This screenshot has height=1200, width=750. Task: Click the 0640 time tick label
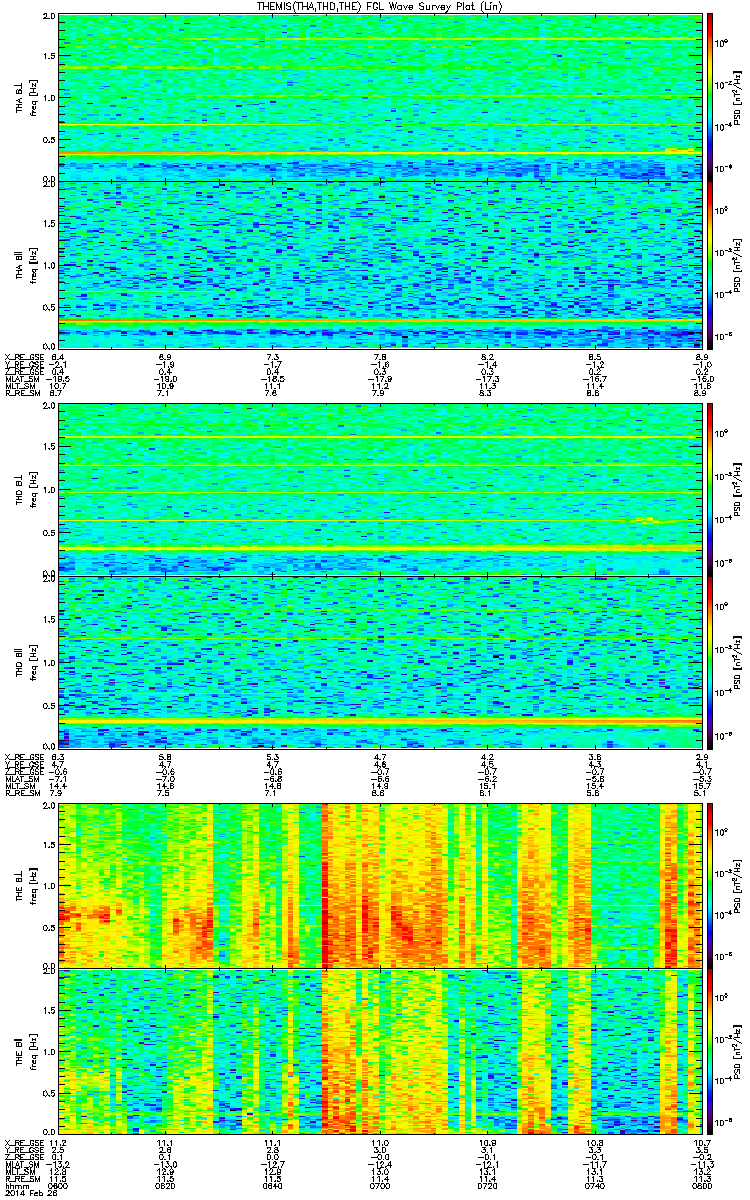point(273,1186)
